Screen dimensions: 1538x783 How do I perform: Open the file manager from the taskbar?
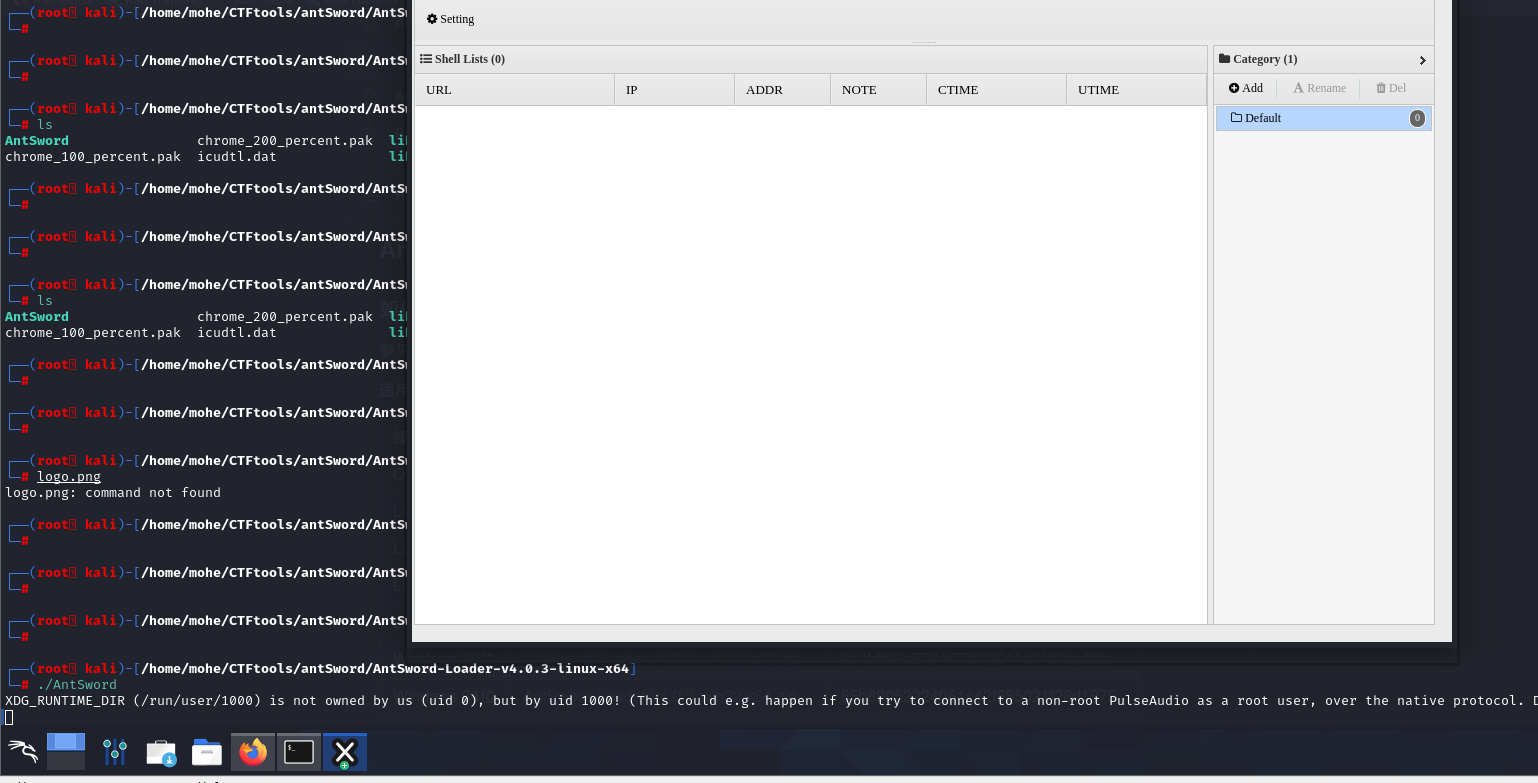pyautogui.click(x=206, y=751)
